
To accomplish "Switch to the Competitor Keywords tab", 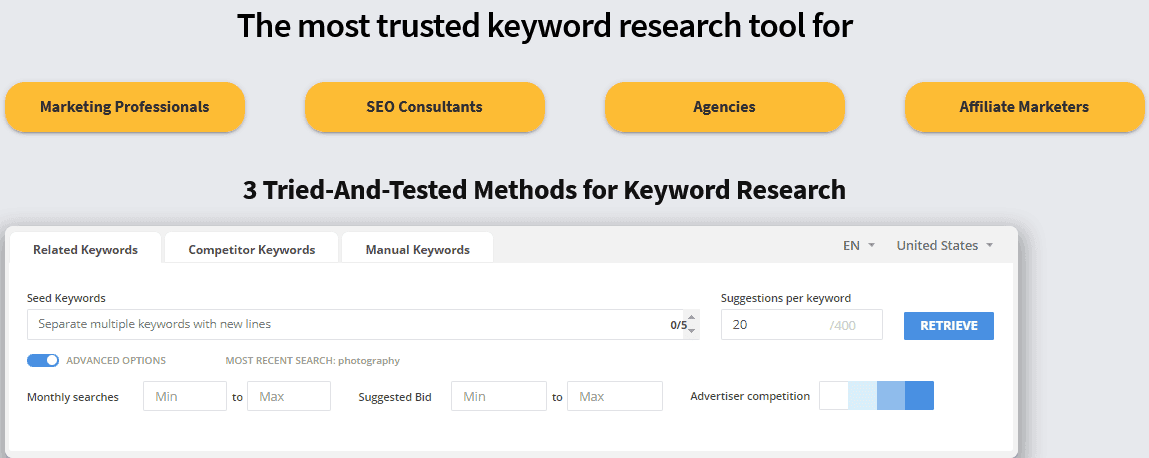I will point(252,249).
